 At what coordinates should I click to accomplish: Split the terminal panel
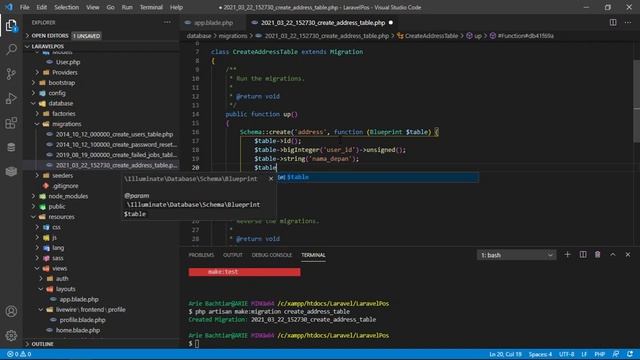point(583,255)
